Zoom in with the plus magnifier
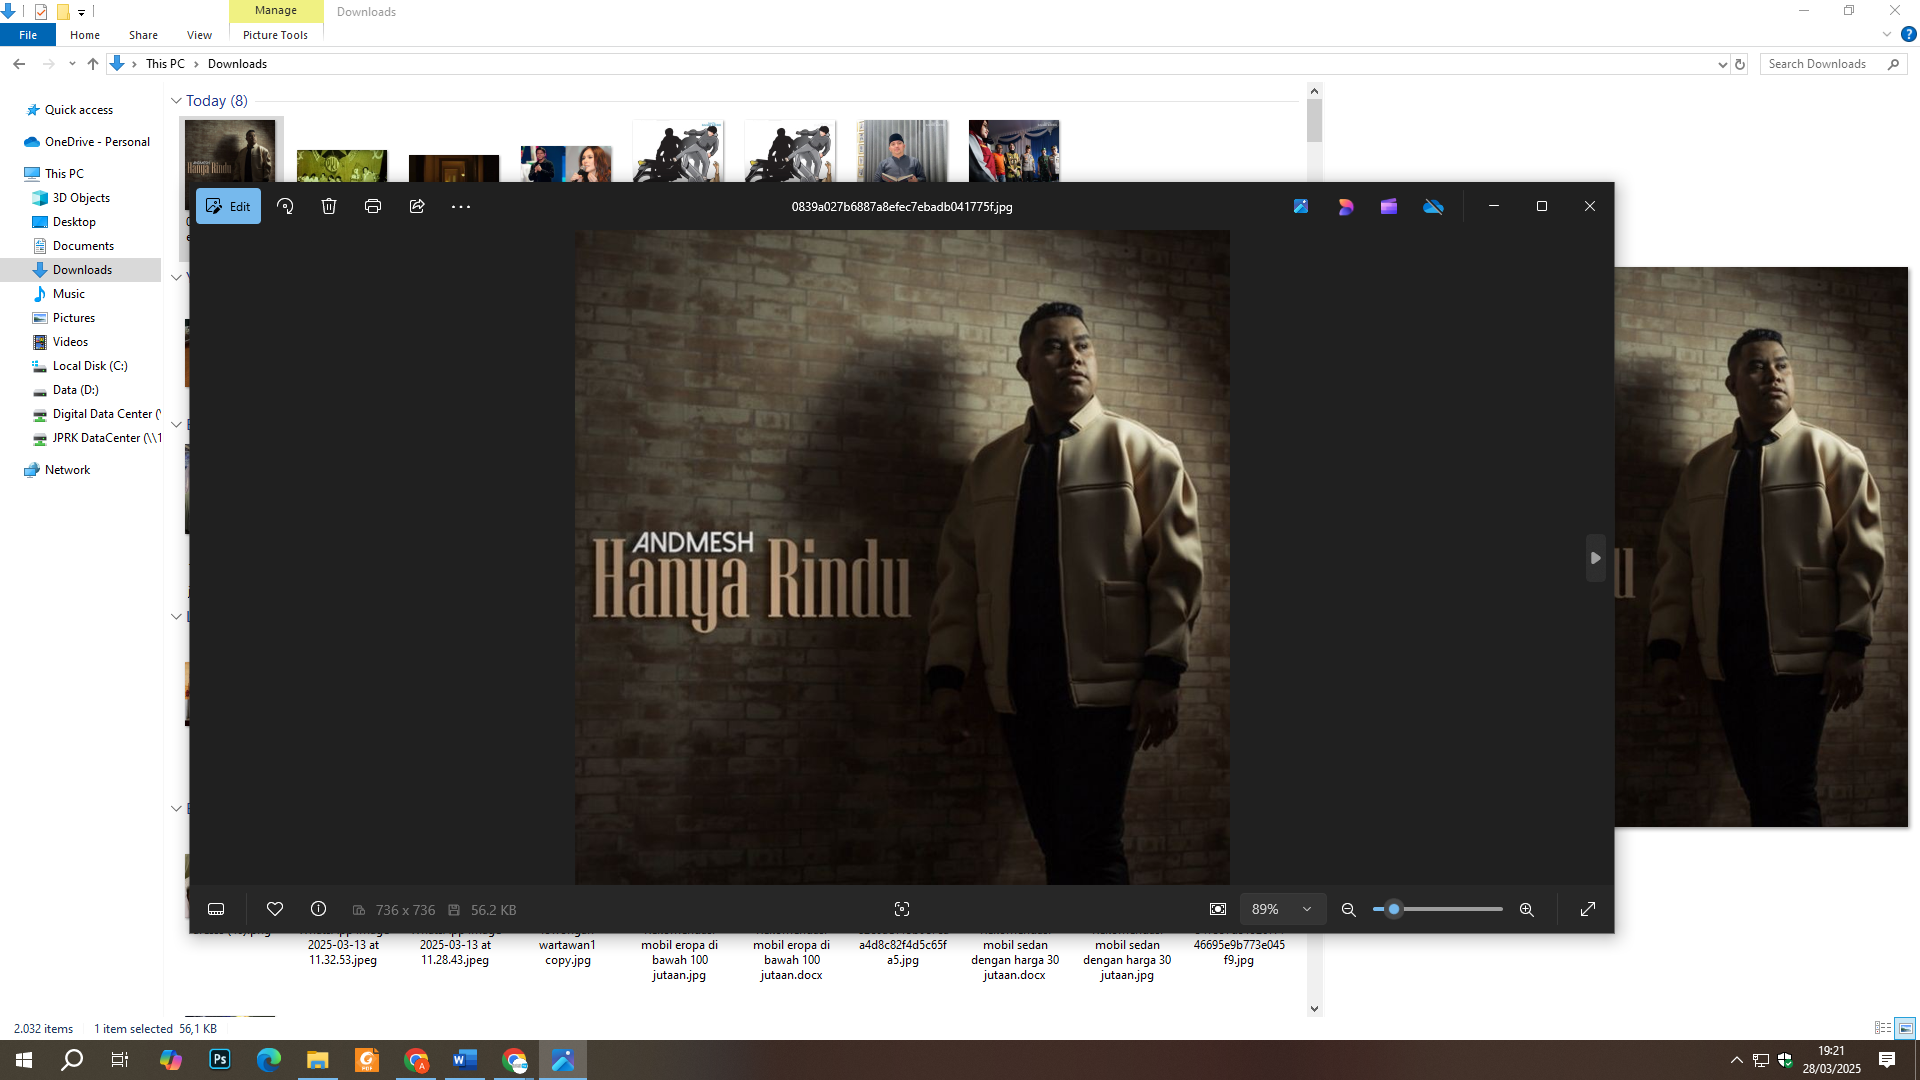Screen dimensions: 1920x1080 [x=1527, y=909]
